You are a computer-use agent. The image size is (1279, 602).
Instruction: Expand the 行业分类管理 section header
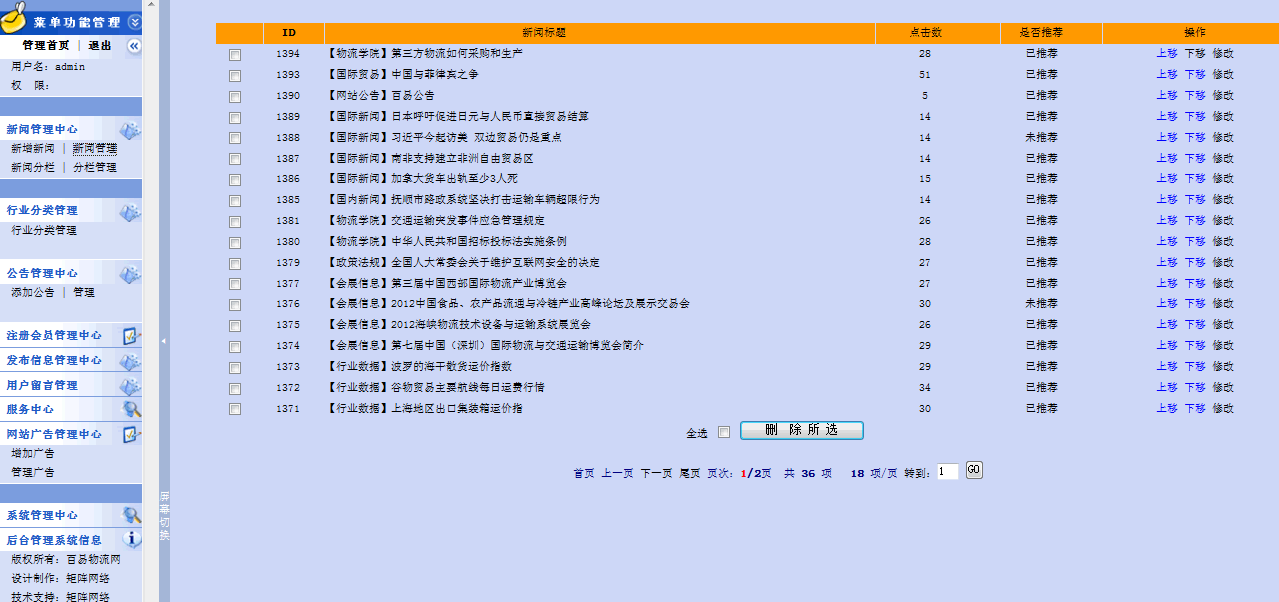tap(42, 211)
